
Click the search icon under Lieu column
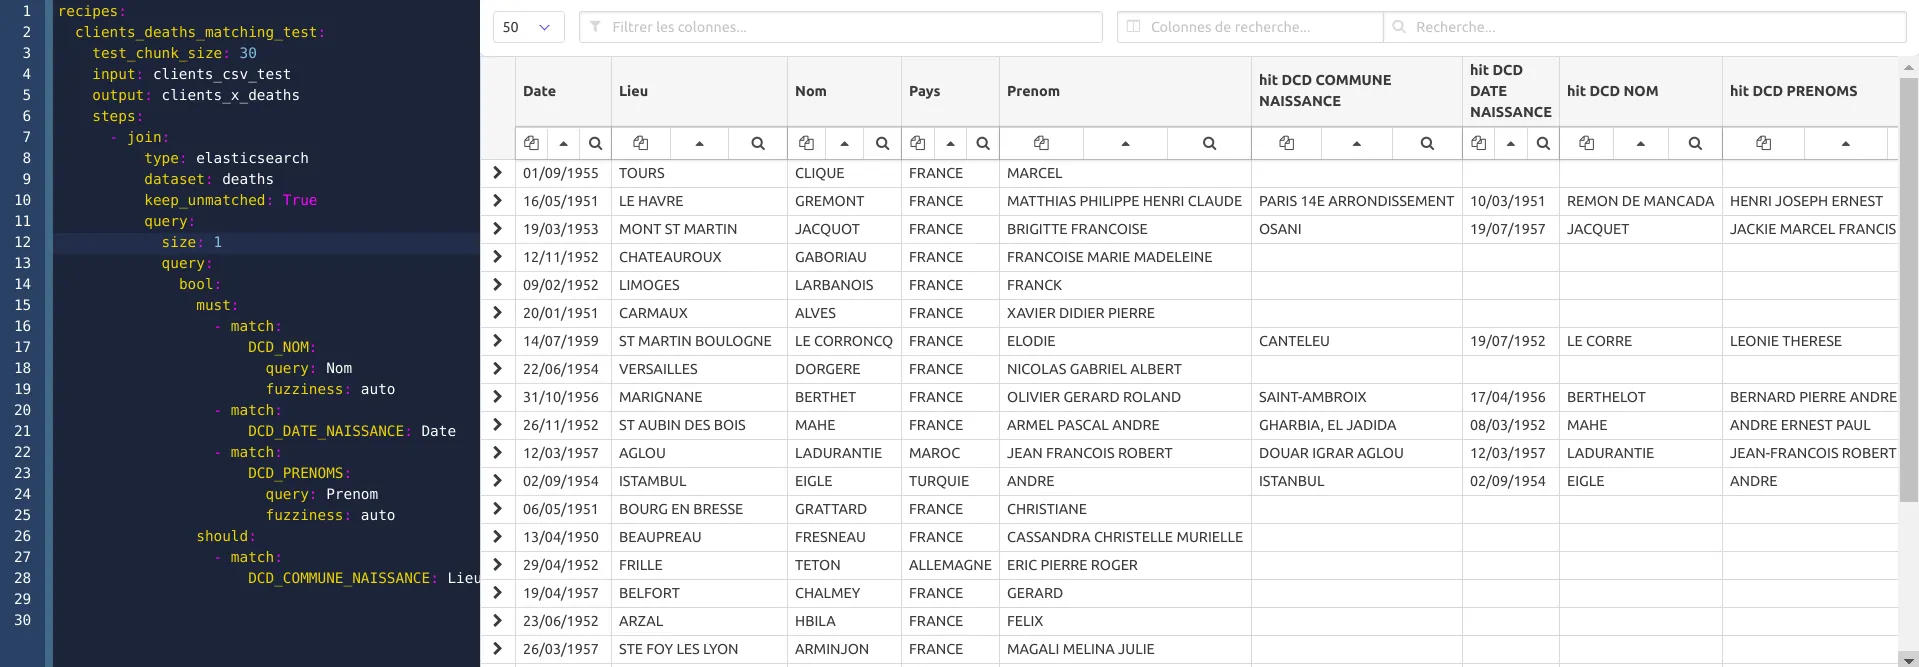click(x=758, y=143)
